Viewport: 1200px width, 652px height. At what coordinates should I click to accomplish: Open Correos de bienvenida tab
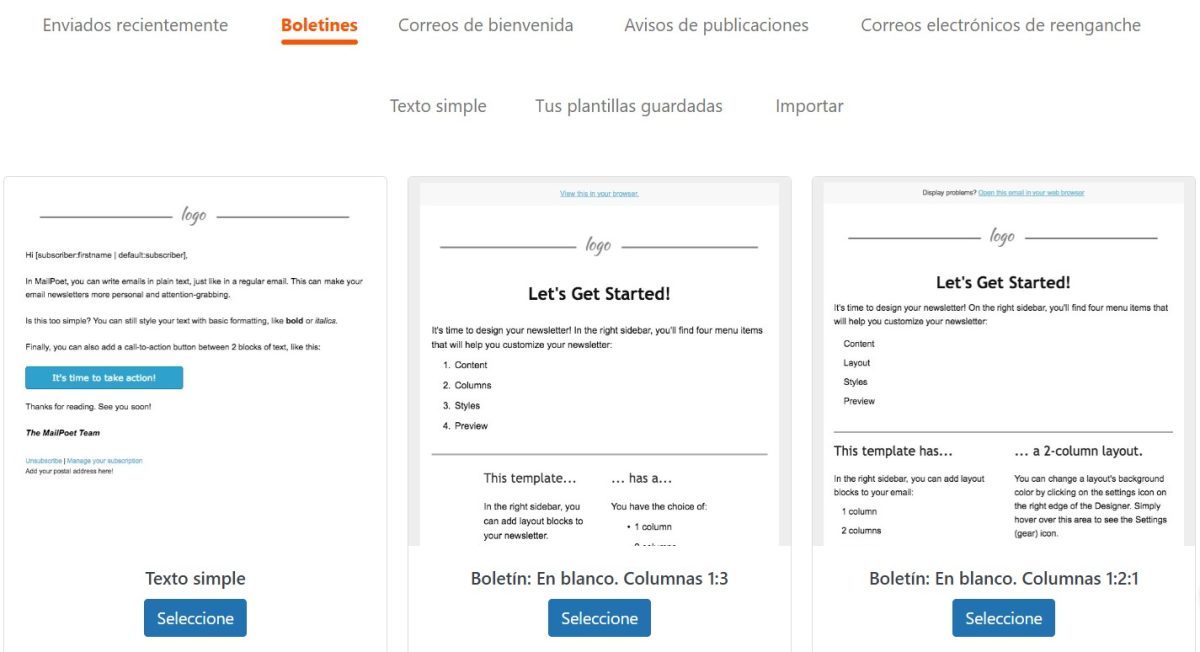point(486,25)
